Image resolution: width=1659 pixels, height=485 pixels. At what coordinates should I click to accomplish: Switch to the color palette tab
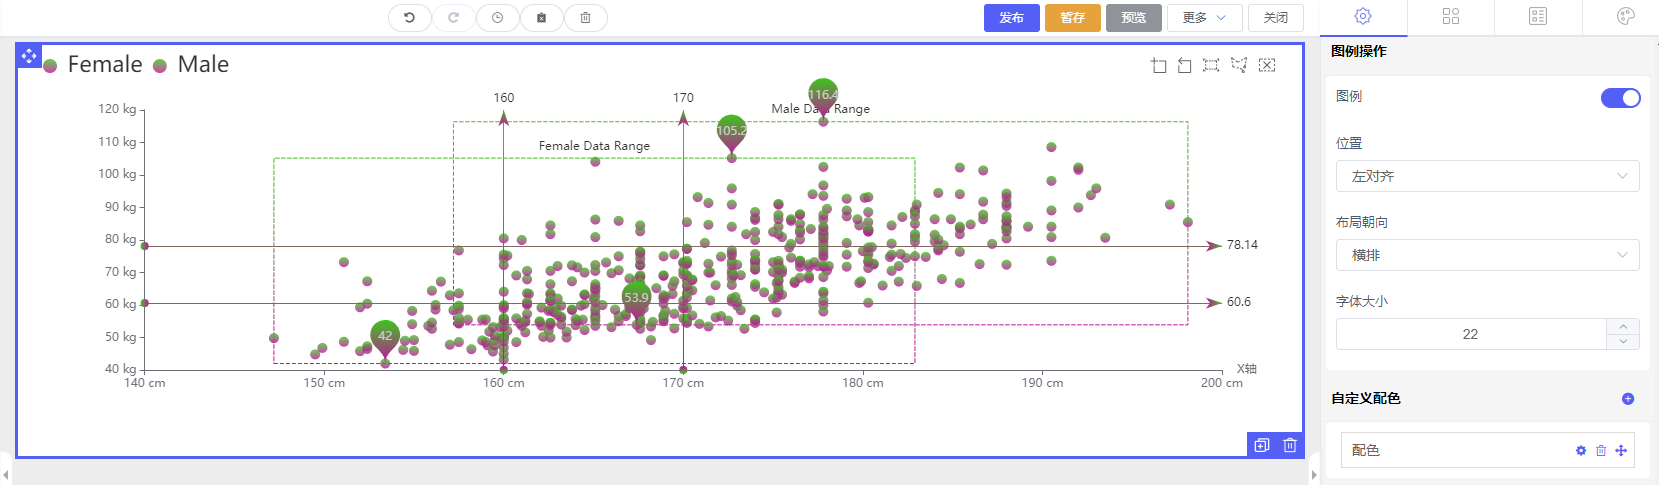click(x=1625, y=16)
